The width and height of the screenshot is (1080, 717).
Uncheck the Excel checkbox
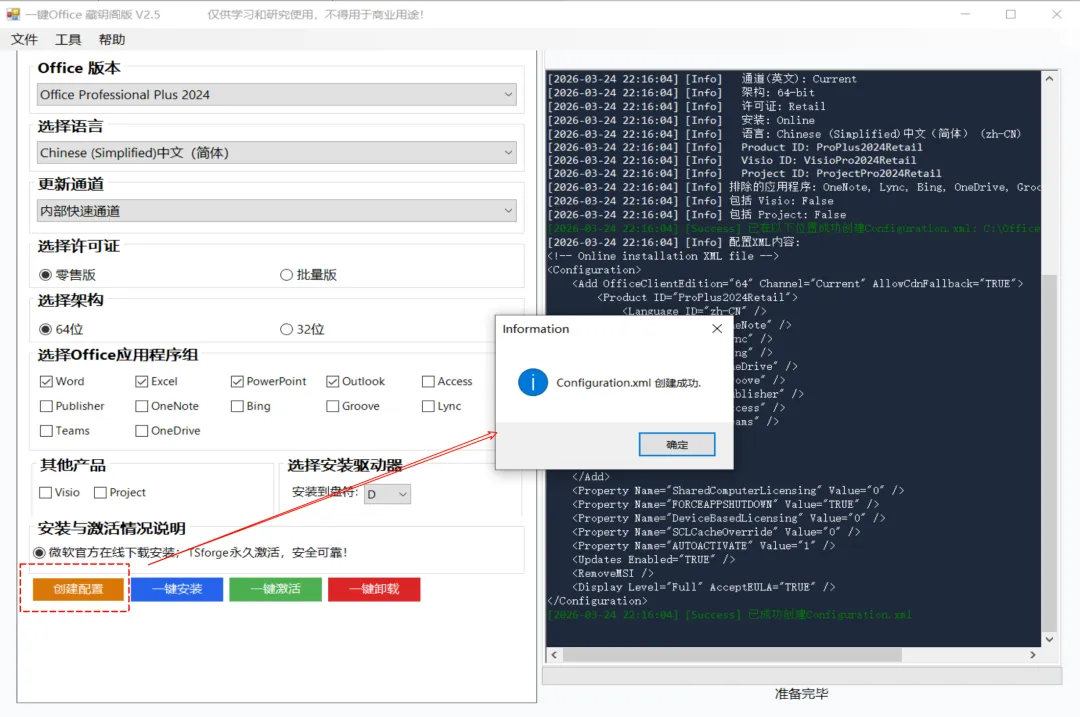(142, 382)
